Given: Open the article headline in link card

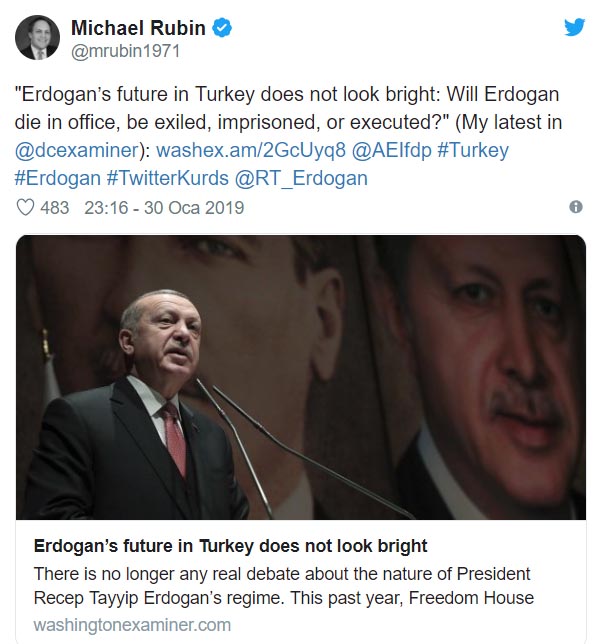Looking at the screenshot, I should 230,546.
